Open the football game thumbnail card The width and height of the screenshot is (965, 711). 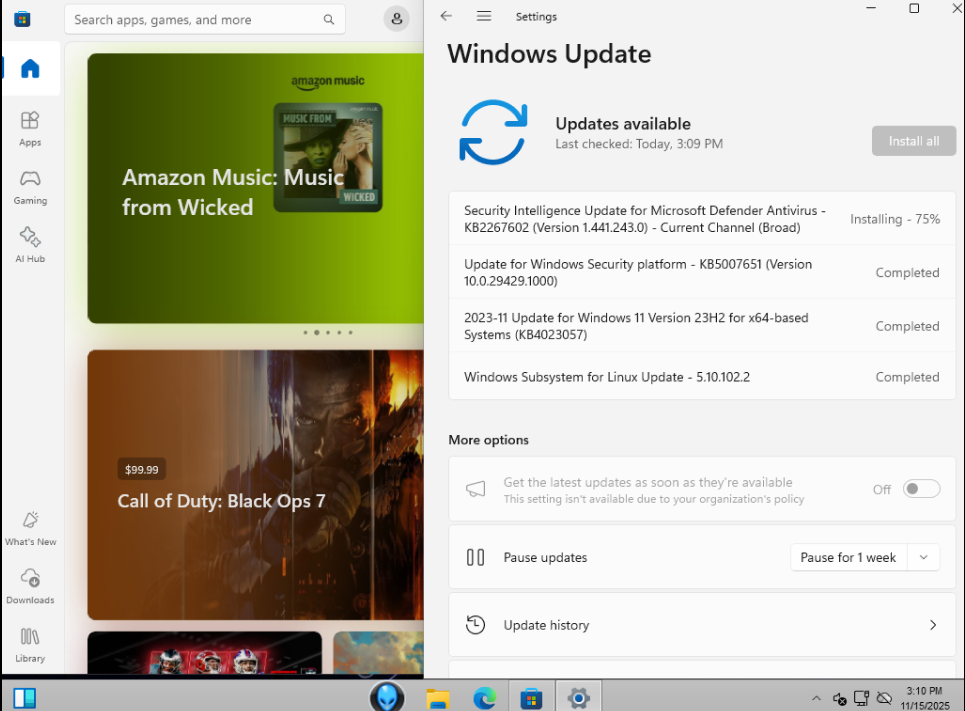[204, 653]
